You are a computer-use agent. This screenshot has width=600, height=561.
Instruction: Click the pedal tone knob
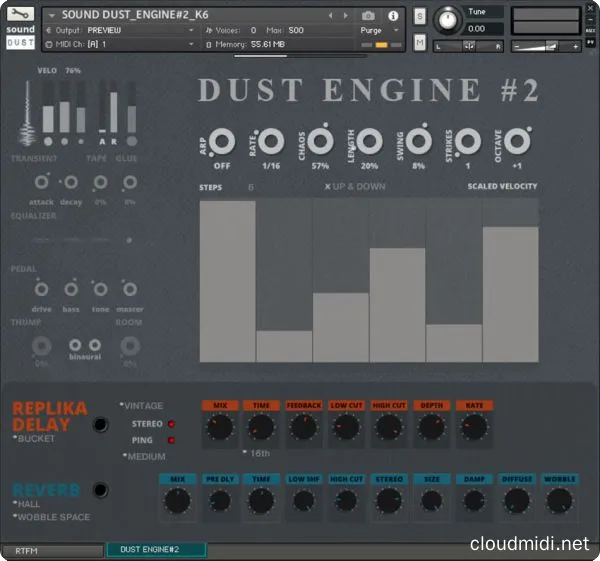pyautogui.click(x=100, y=289)
